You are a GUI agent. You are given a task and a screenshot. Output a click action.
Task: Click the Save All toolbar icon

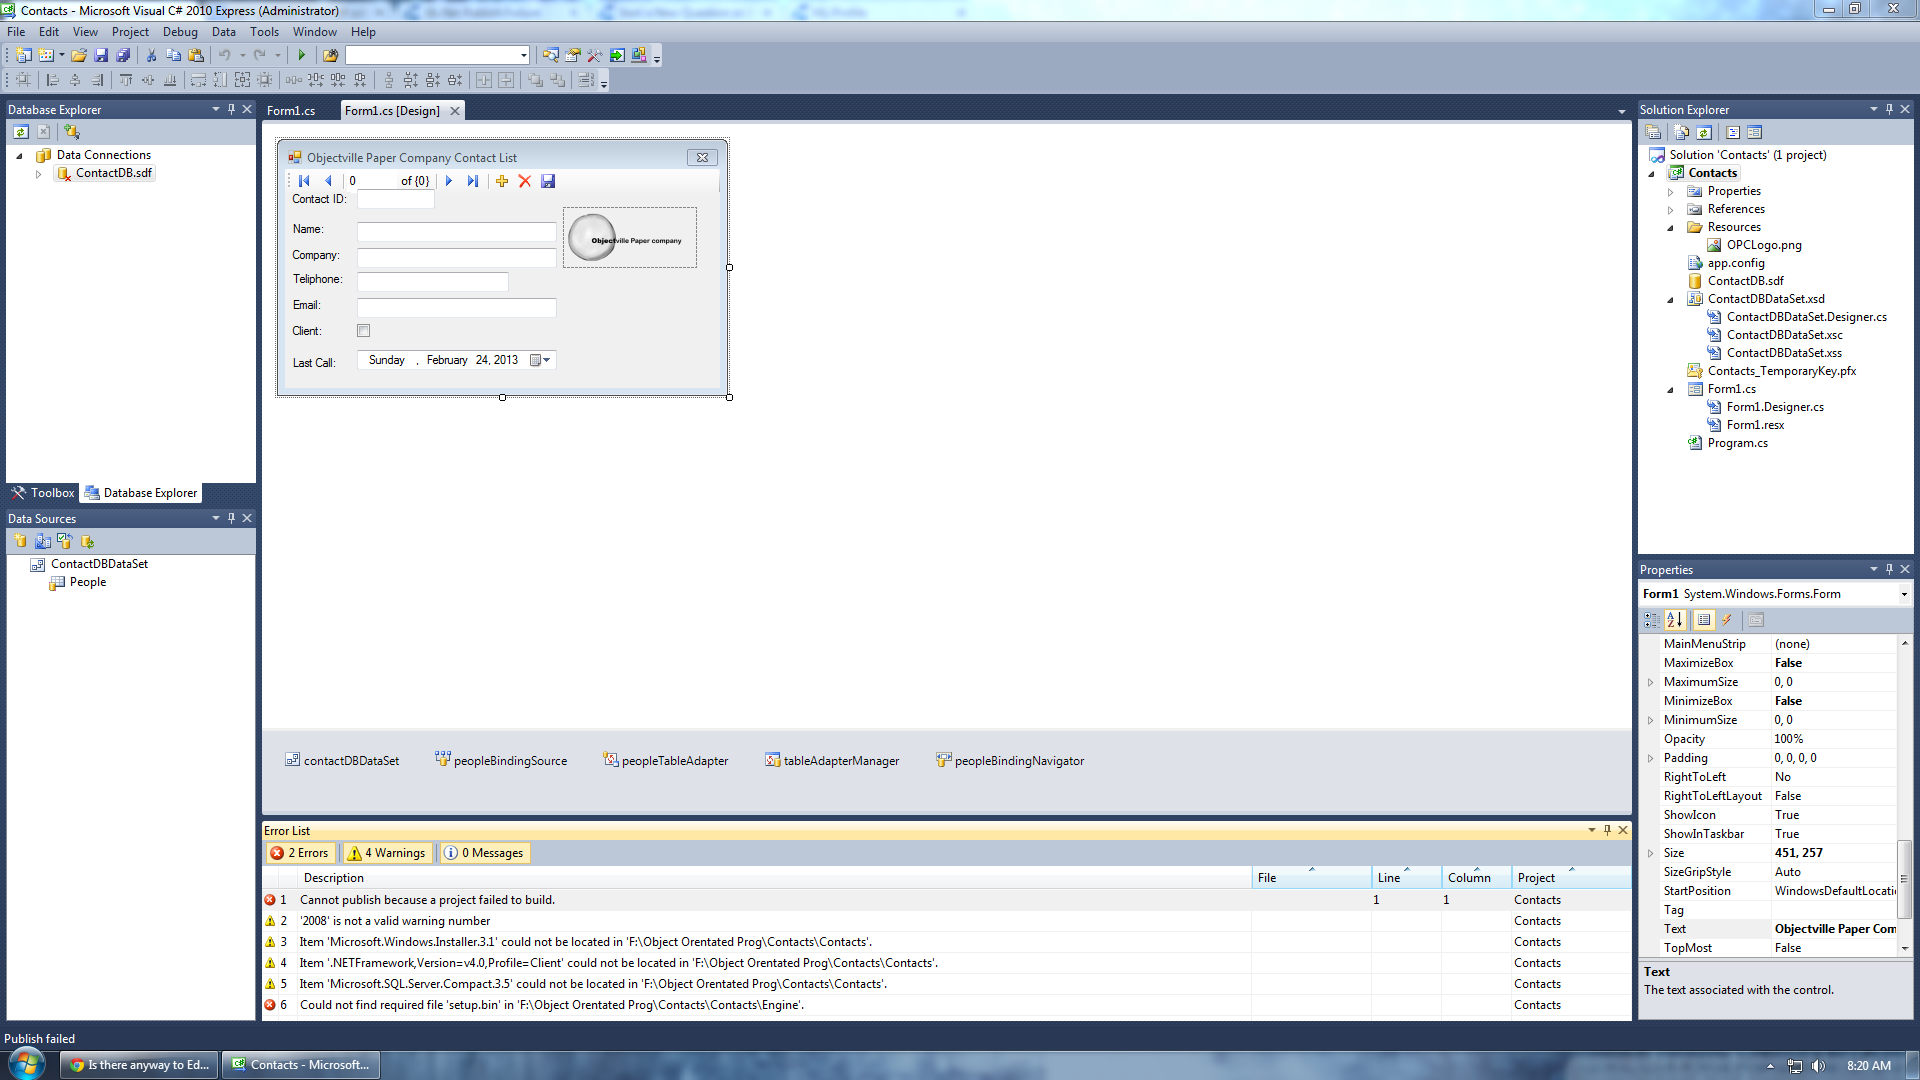click(123, 55)
